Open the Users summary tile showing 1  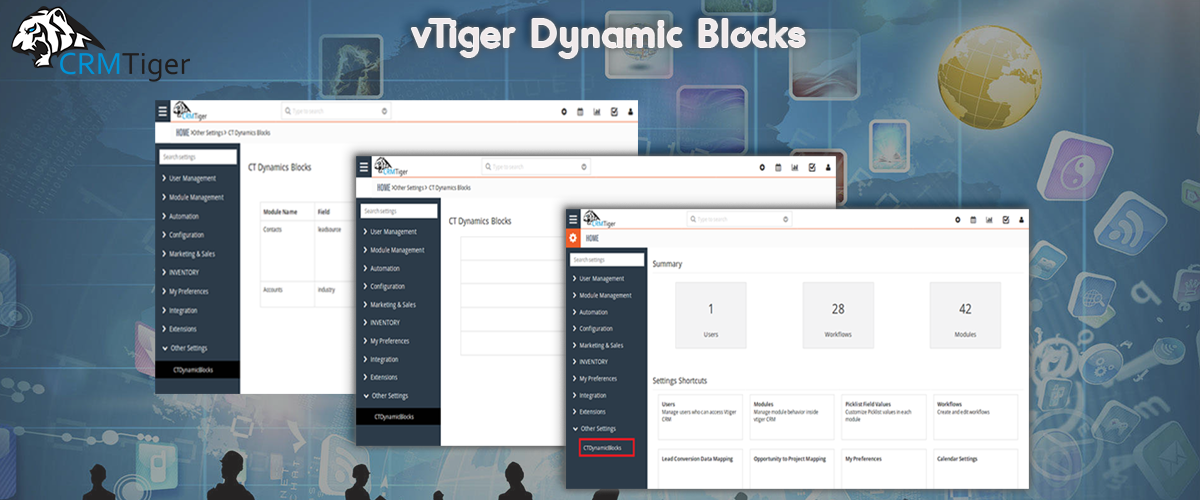pos(711,315)
